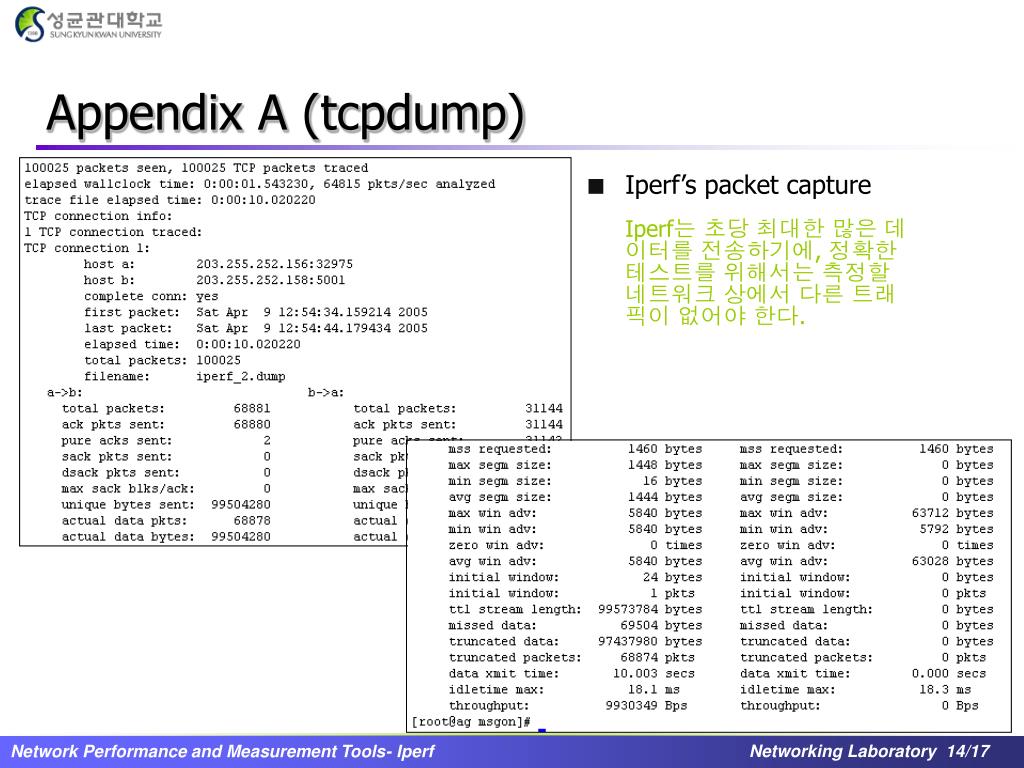The width and height of the screenshot is (1024, 768).
Task: Click the green Korean Iperf description paragraph
Action: tap(765, 272)
